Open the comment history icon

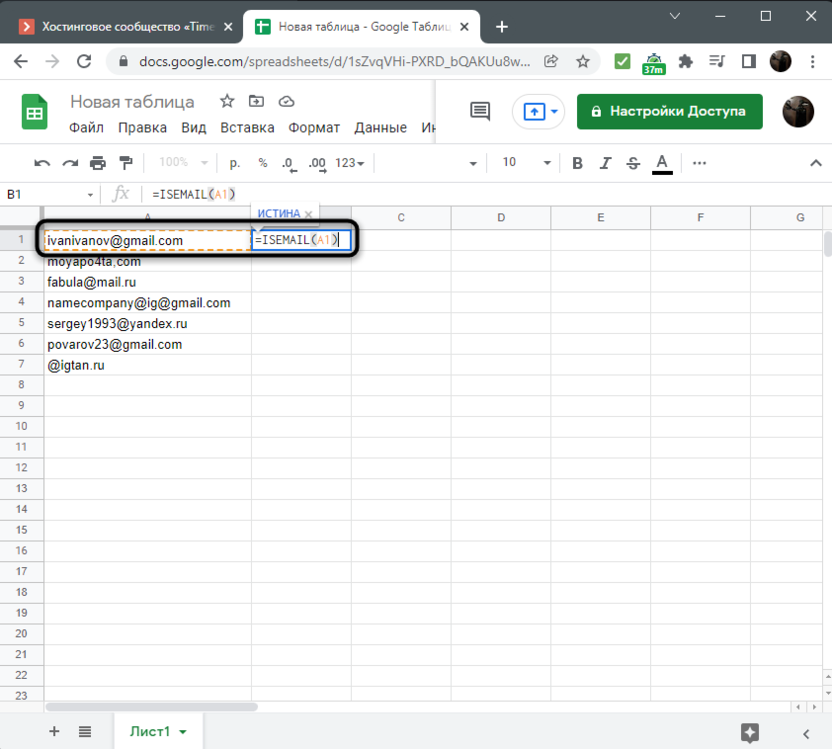[480, 111]
